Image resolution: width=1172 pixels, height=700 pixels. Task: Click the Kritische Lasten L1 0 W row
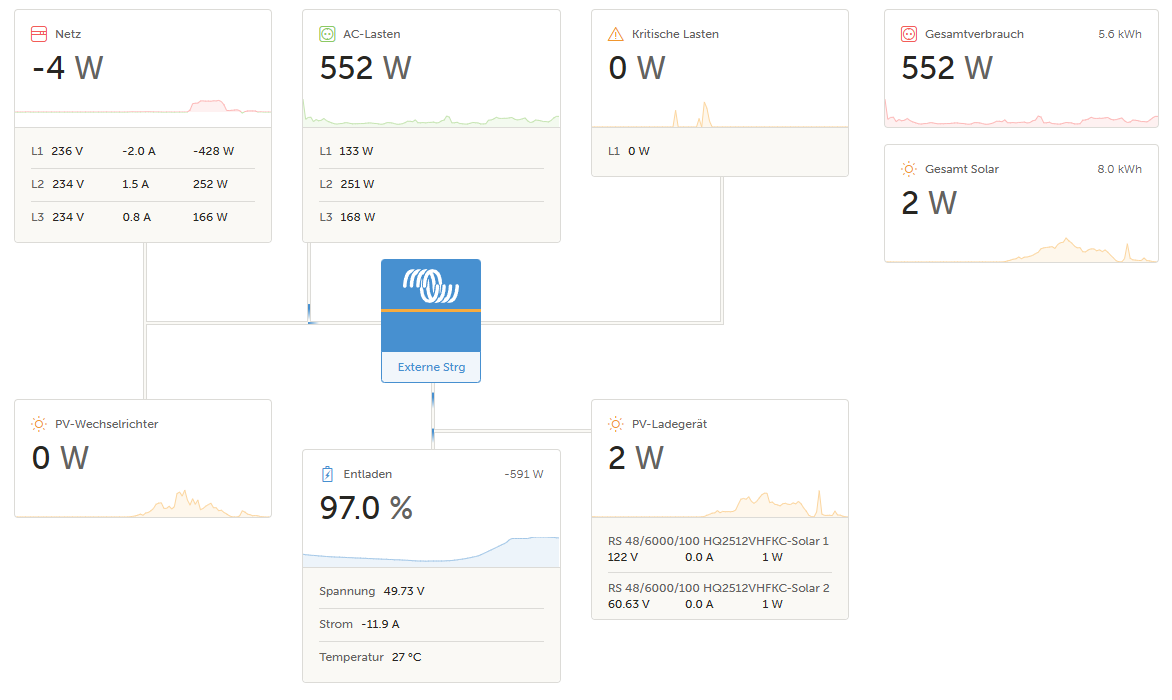(x=720, y=151)
